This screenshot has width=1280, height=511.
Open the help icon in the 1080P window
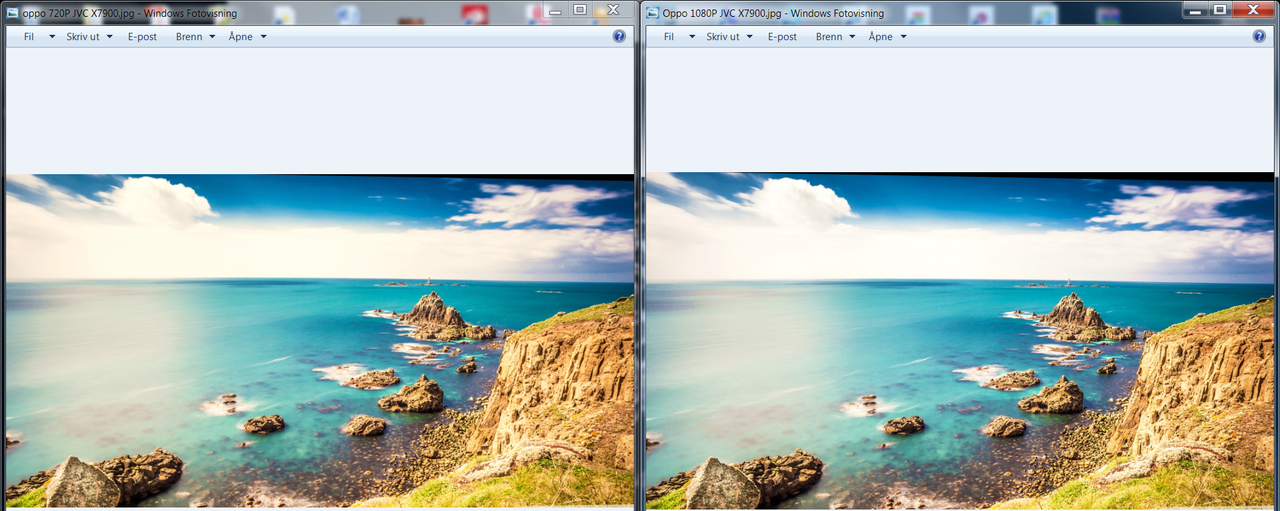point(1259,36)
